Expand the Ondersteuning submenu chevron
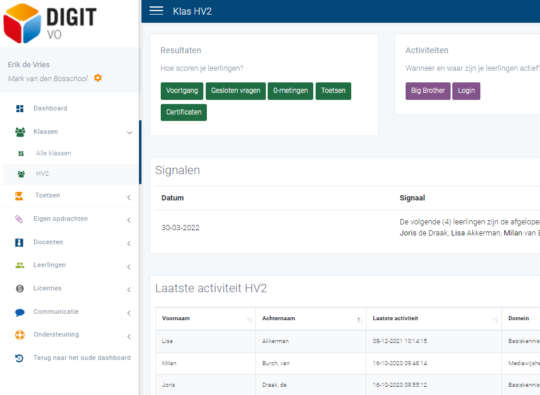The height and width of the screenshot is (395, 540). pyautogui.click(x=129, y=336)
